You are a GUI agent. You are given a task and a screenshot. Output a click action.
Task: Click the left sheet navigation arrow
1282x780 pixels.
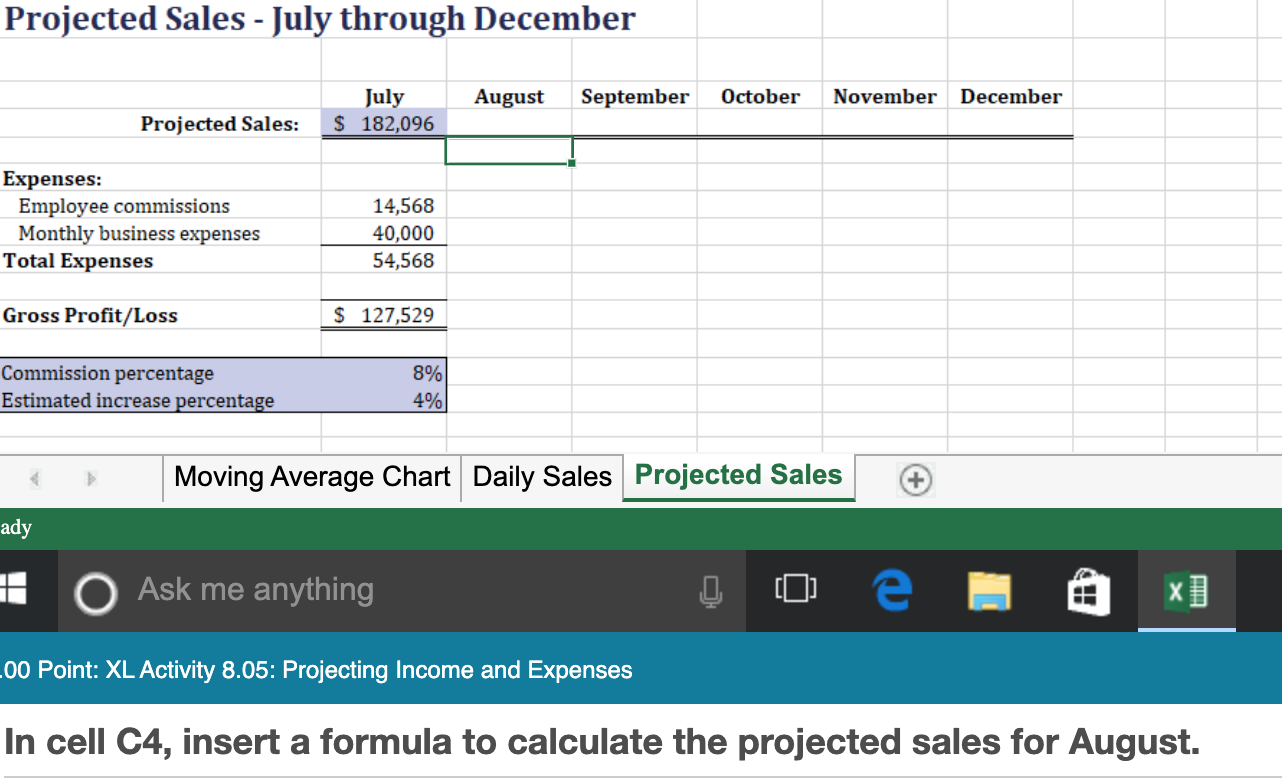click(x=34, y=479)
